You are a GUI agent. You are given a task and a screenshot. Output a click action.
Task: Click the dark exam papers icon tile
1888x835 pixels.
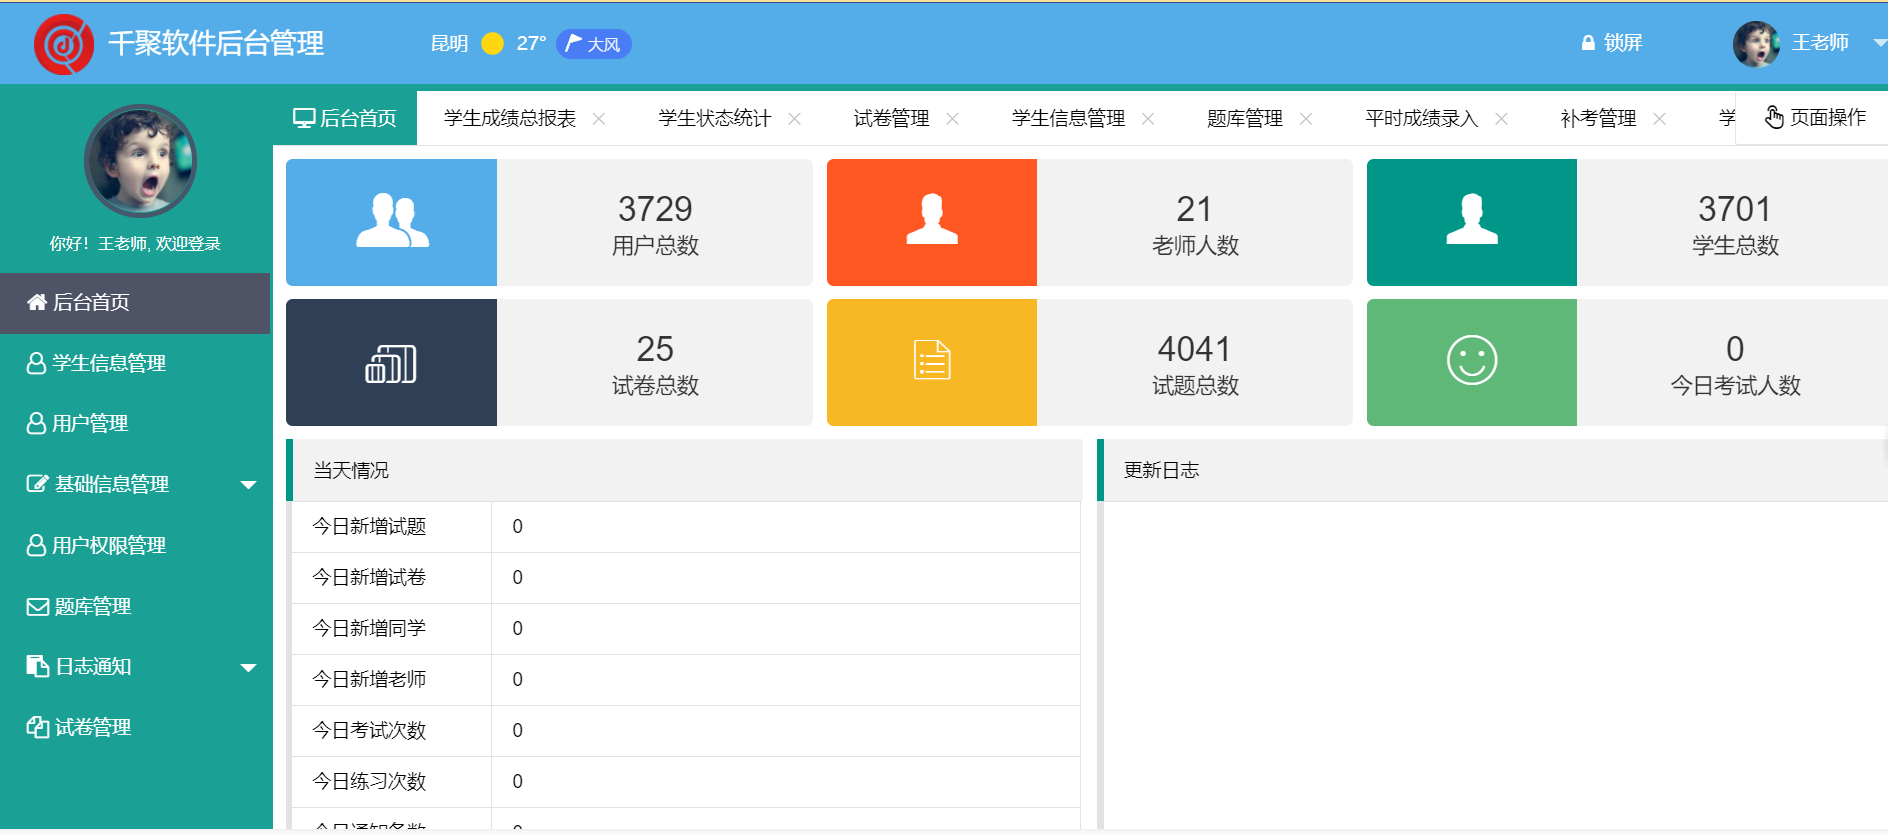point(391,362)
